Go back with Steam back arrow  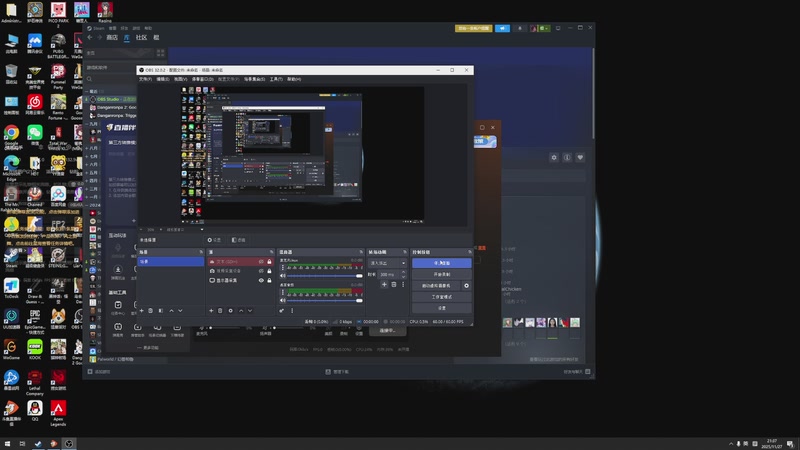[90, 38]
